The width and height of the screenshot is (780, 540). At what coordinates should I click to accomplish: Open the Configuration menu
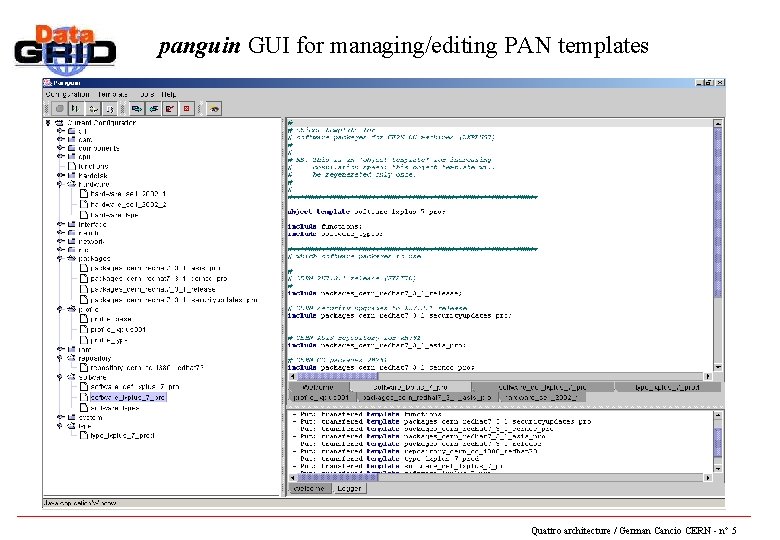click(68, 94)
